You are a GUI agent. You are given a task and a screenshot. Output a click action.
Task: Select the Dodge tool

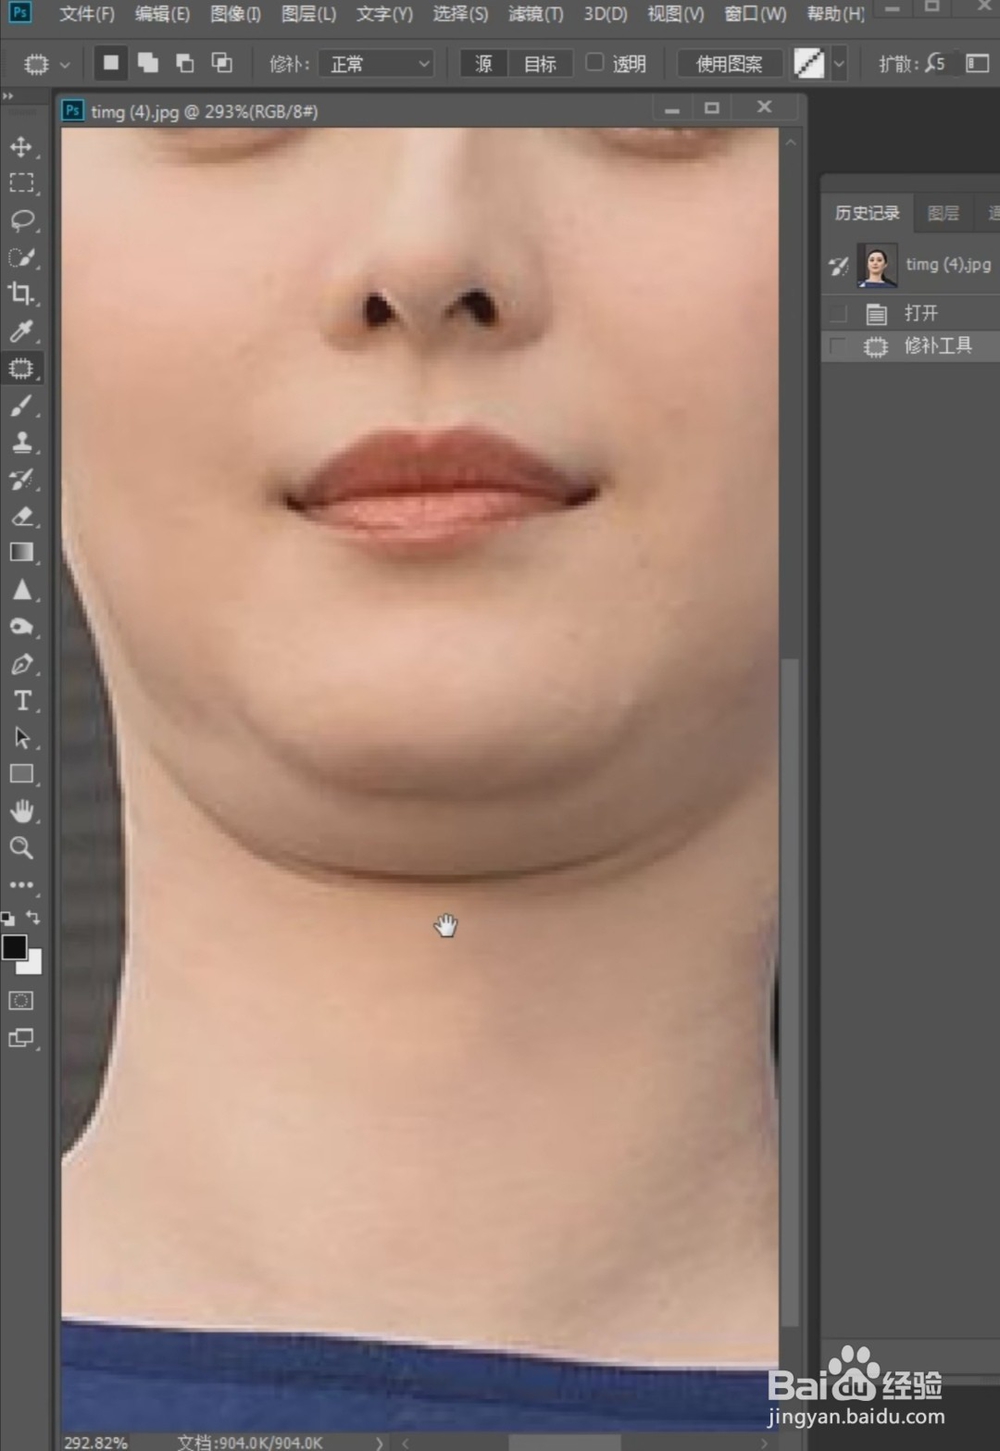tap(21, 627)
